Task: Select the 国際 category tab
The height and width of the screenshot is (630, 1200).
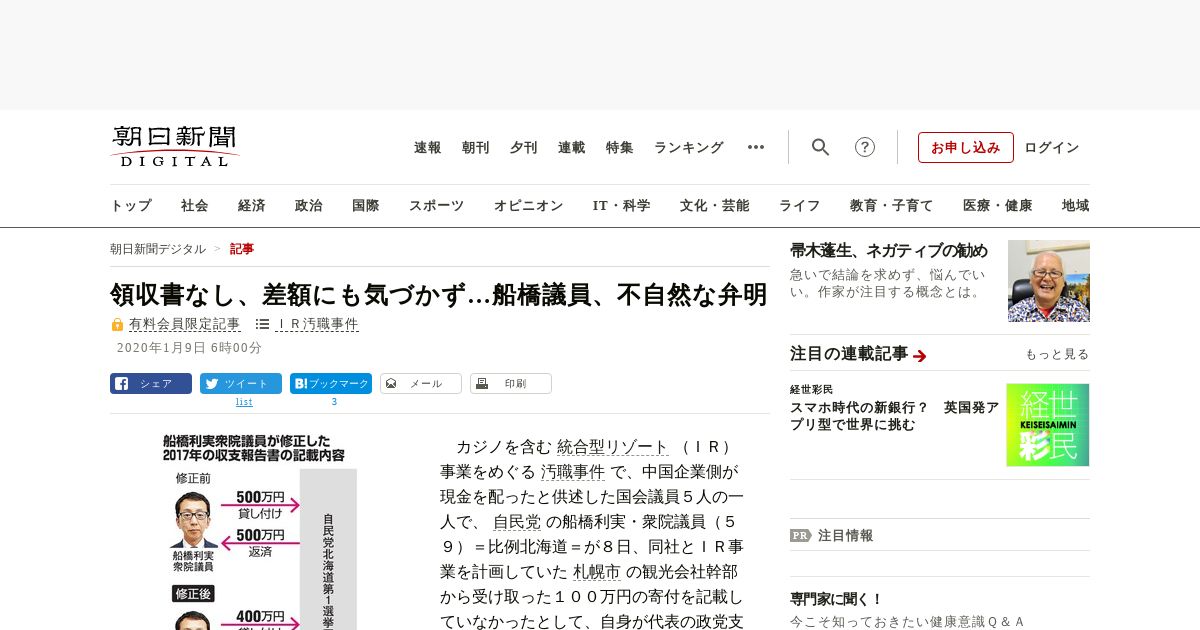Action: (366, 205)
